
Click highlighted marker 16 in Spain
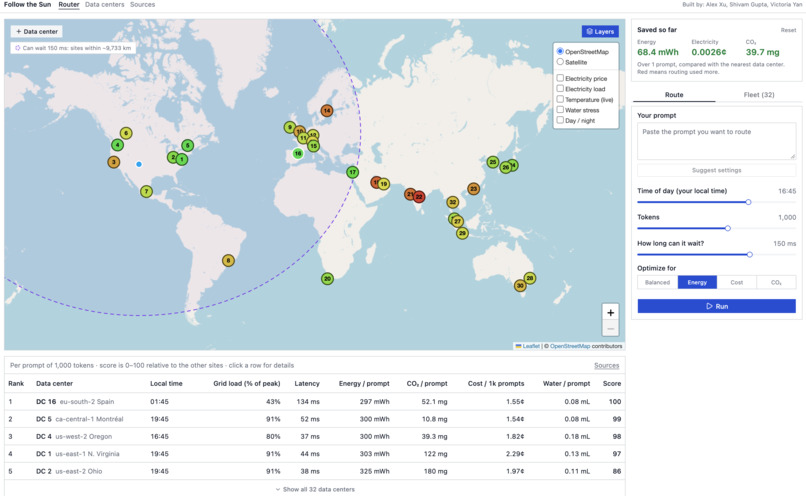click(x=298, y=153)
